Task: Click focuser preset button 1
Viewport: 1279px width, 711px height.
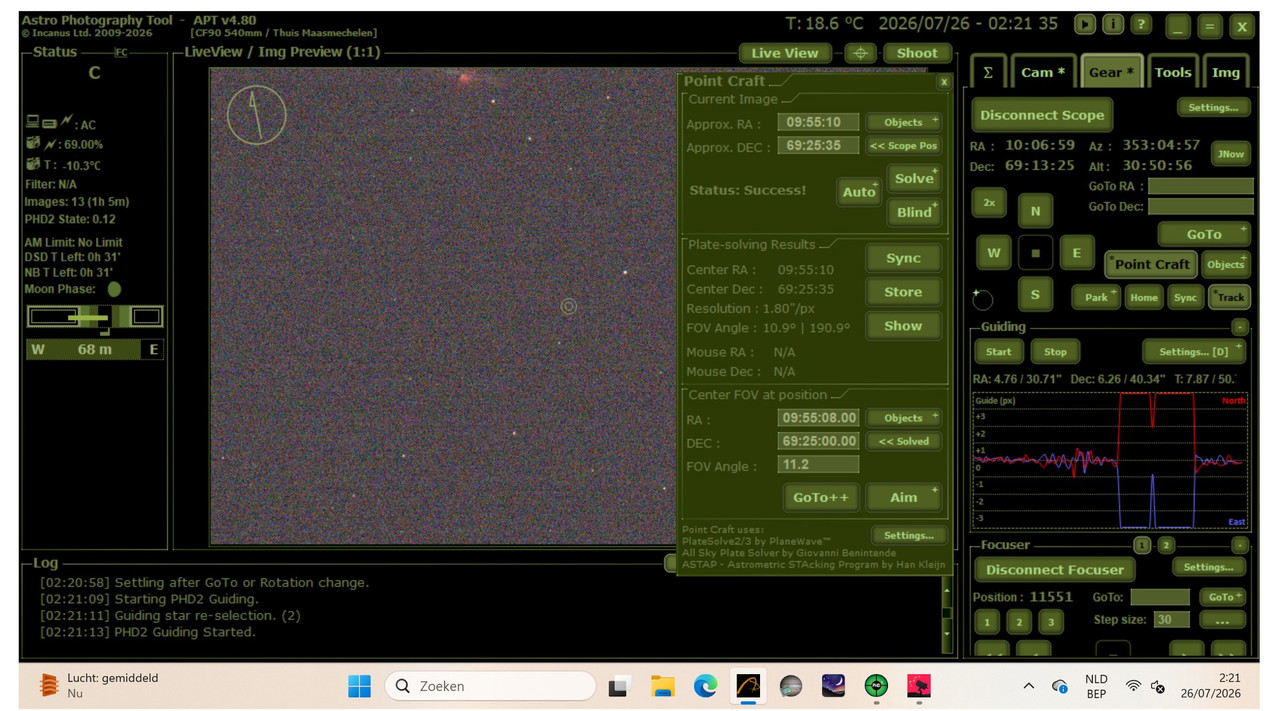Action: pyautogui.click(x=987, y=622)
